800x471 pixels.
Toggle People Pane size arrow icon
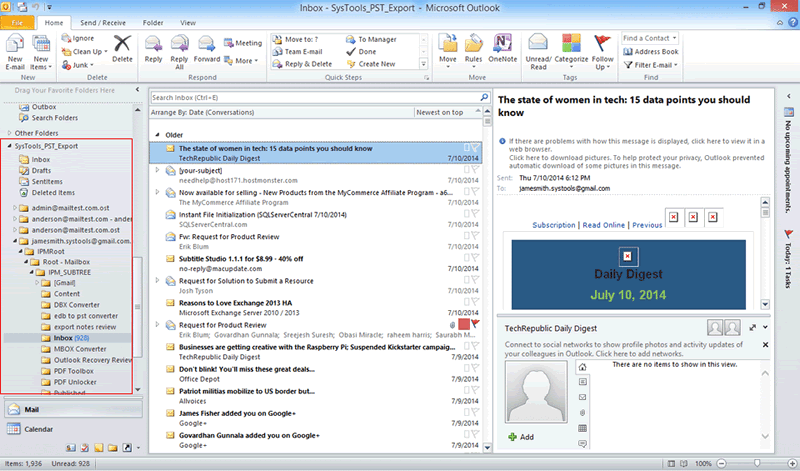(x=752, y=328)
